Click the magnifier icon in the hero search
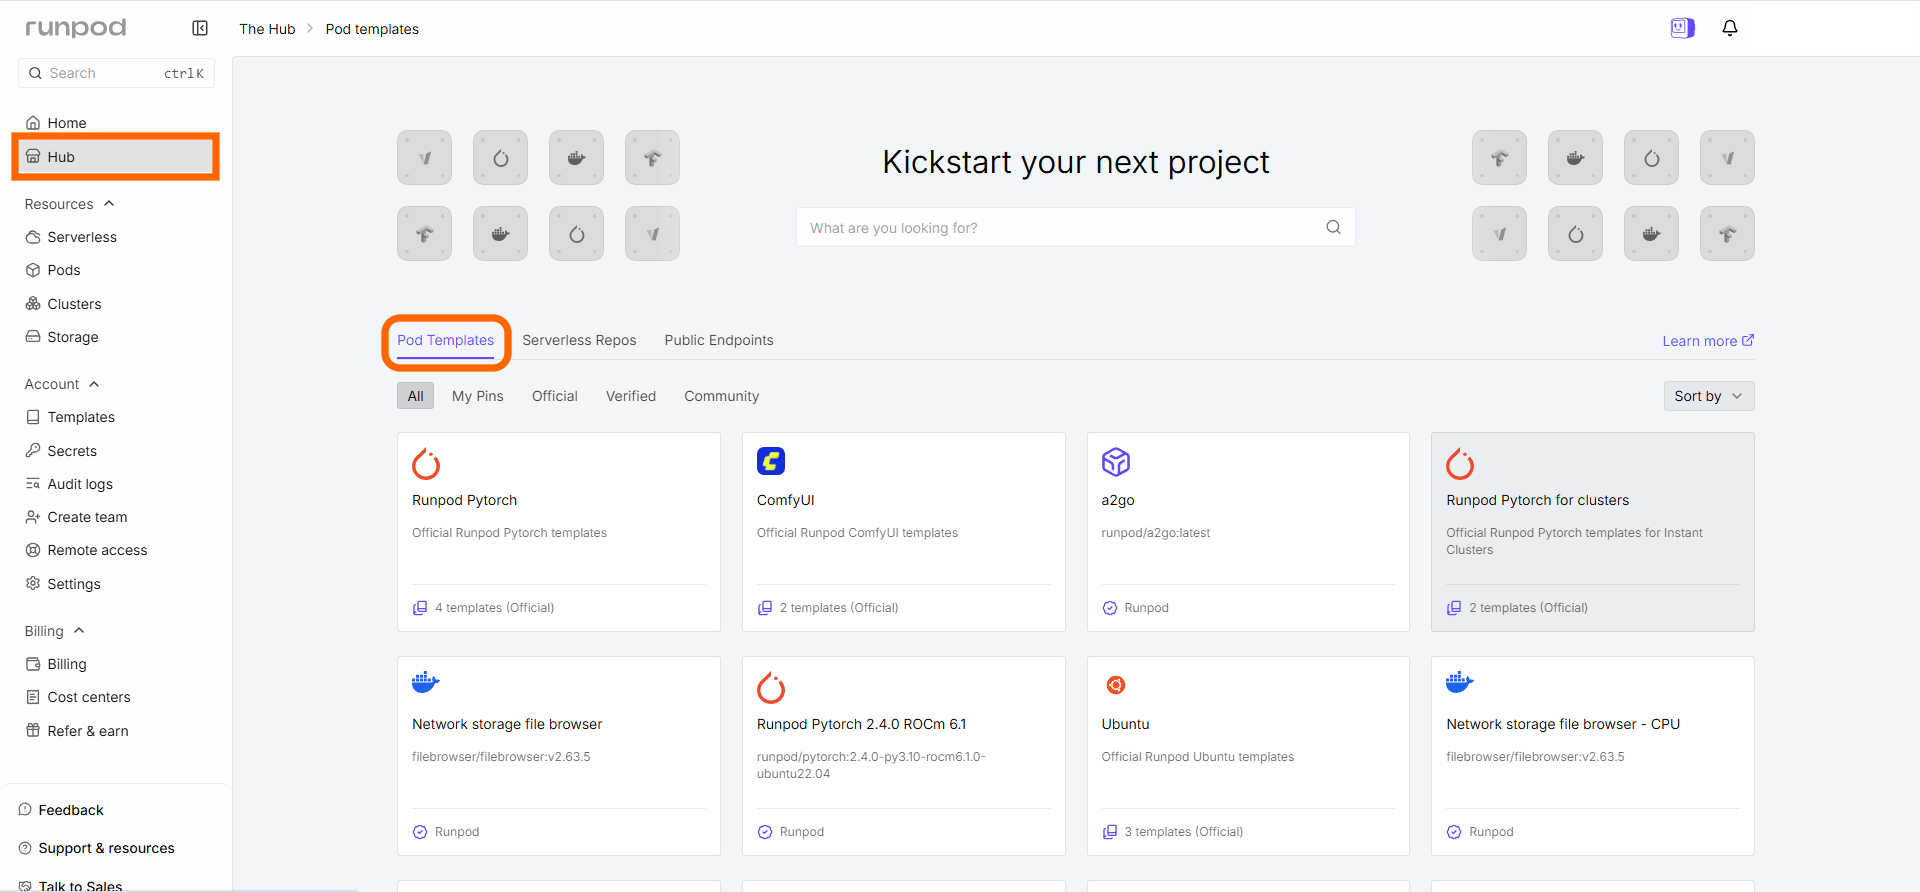Image resolution: width=1920 pixels, height=892 pixels. (1333, 227)
